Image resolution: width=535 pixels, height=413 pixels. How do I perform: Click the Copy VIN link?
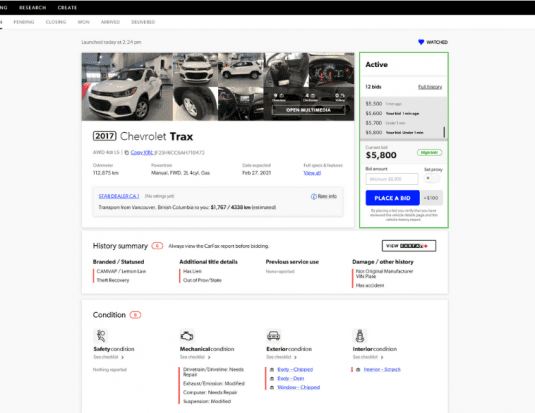point(142,153)
